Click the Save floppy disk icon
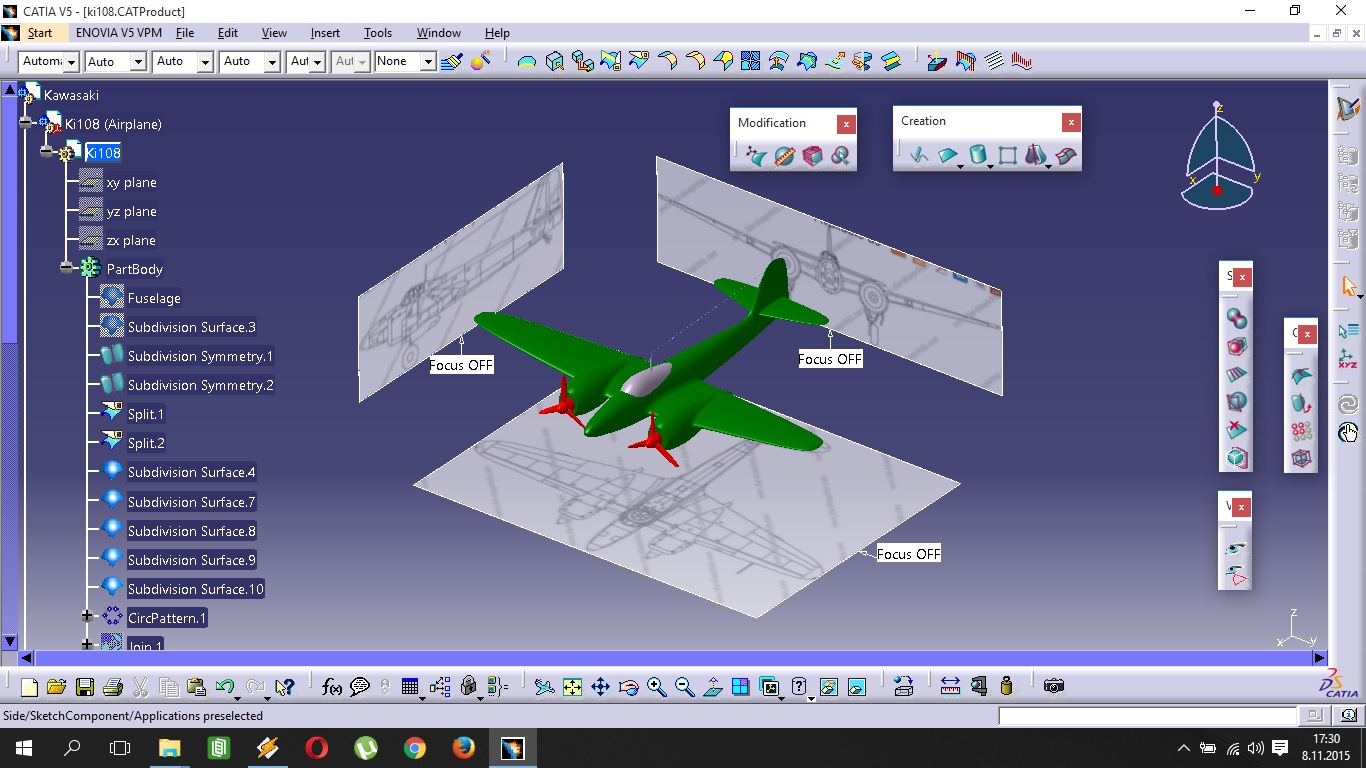The width and height of the screenshot is (1366, 768). pyautogui.click(x=85, y=687)
